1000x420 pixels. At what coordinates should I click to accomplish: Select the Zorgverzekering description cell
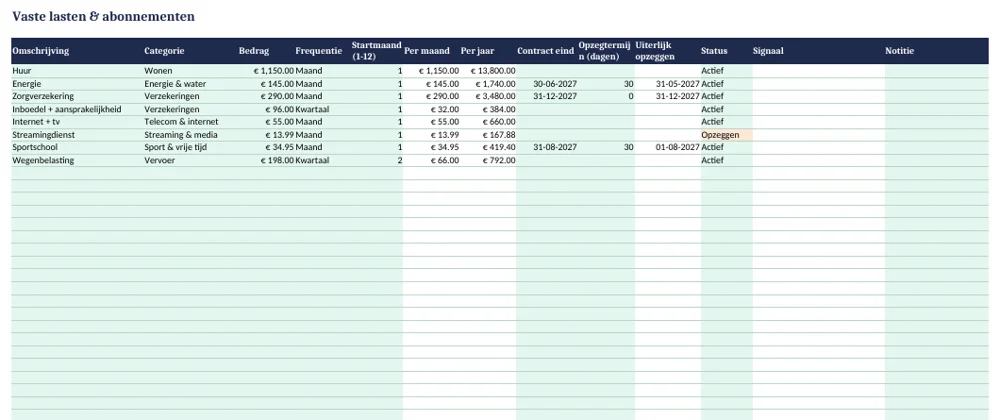point(77,96)
